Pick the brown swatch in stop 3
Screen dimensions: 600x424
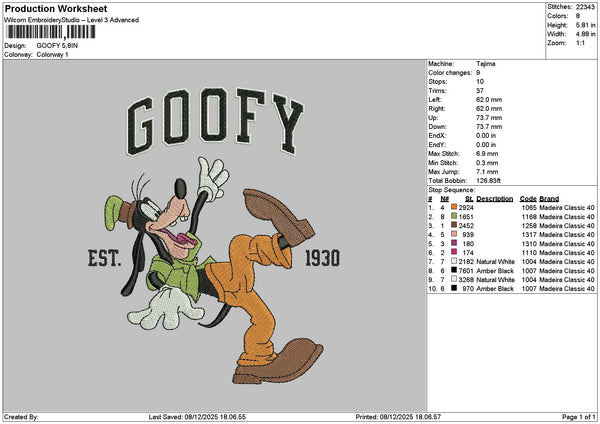[454, 224]
